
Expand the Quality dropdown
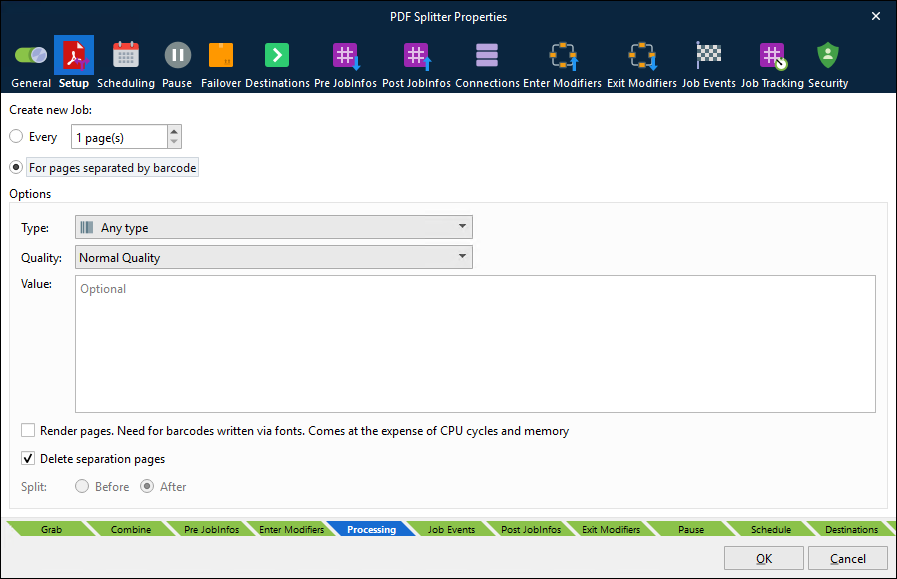(x=273, y=257)
